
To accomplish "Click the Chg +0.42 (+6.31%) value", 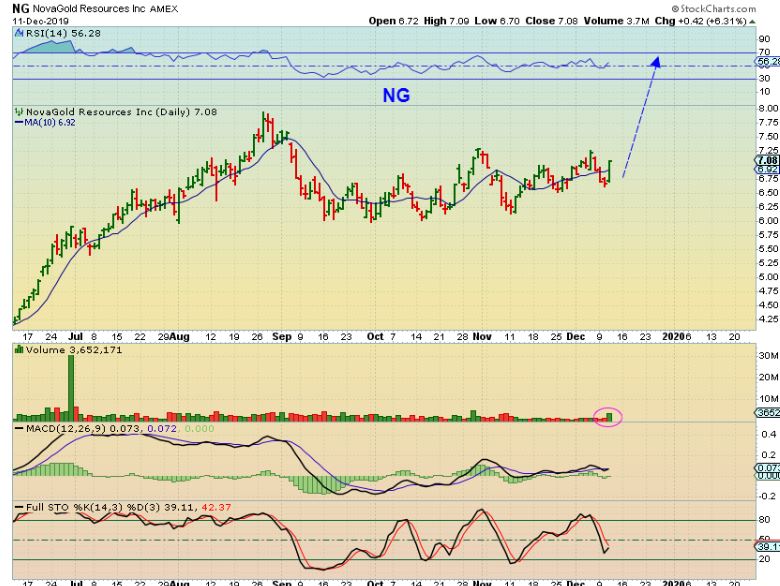I will pyautogui.click(x=701, y=21).
